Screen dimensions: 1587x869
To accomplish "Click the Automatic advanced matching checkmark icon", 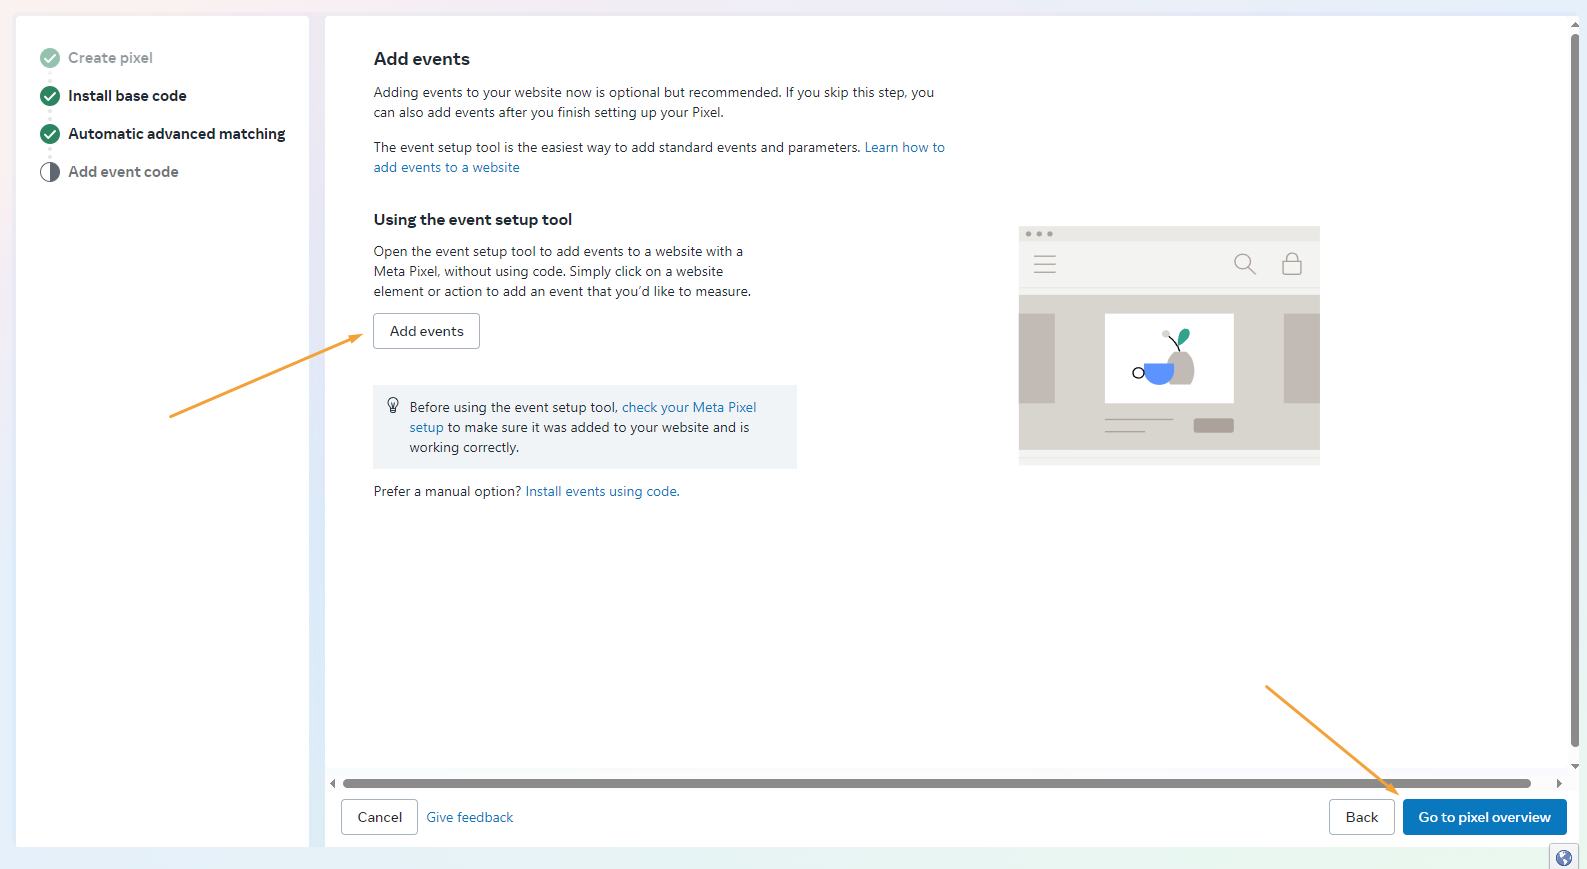I will (50, 134).
